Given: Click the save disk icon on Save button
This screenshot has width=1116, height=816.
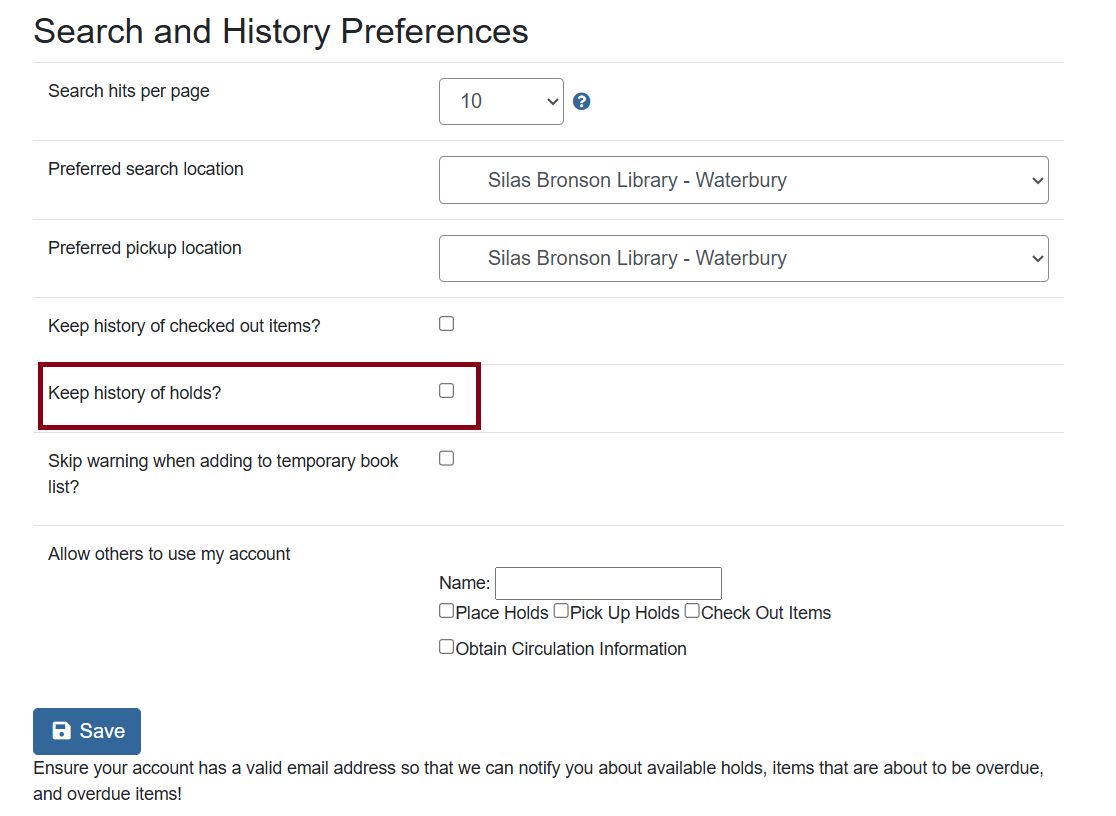Looking at the screenshot, I should pyautogui.click(x=61, y=731).
